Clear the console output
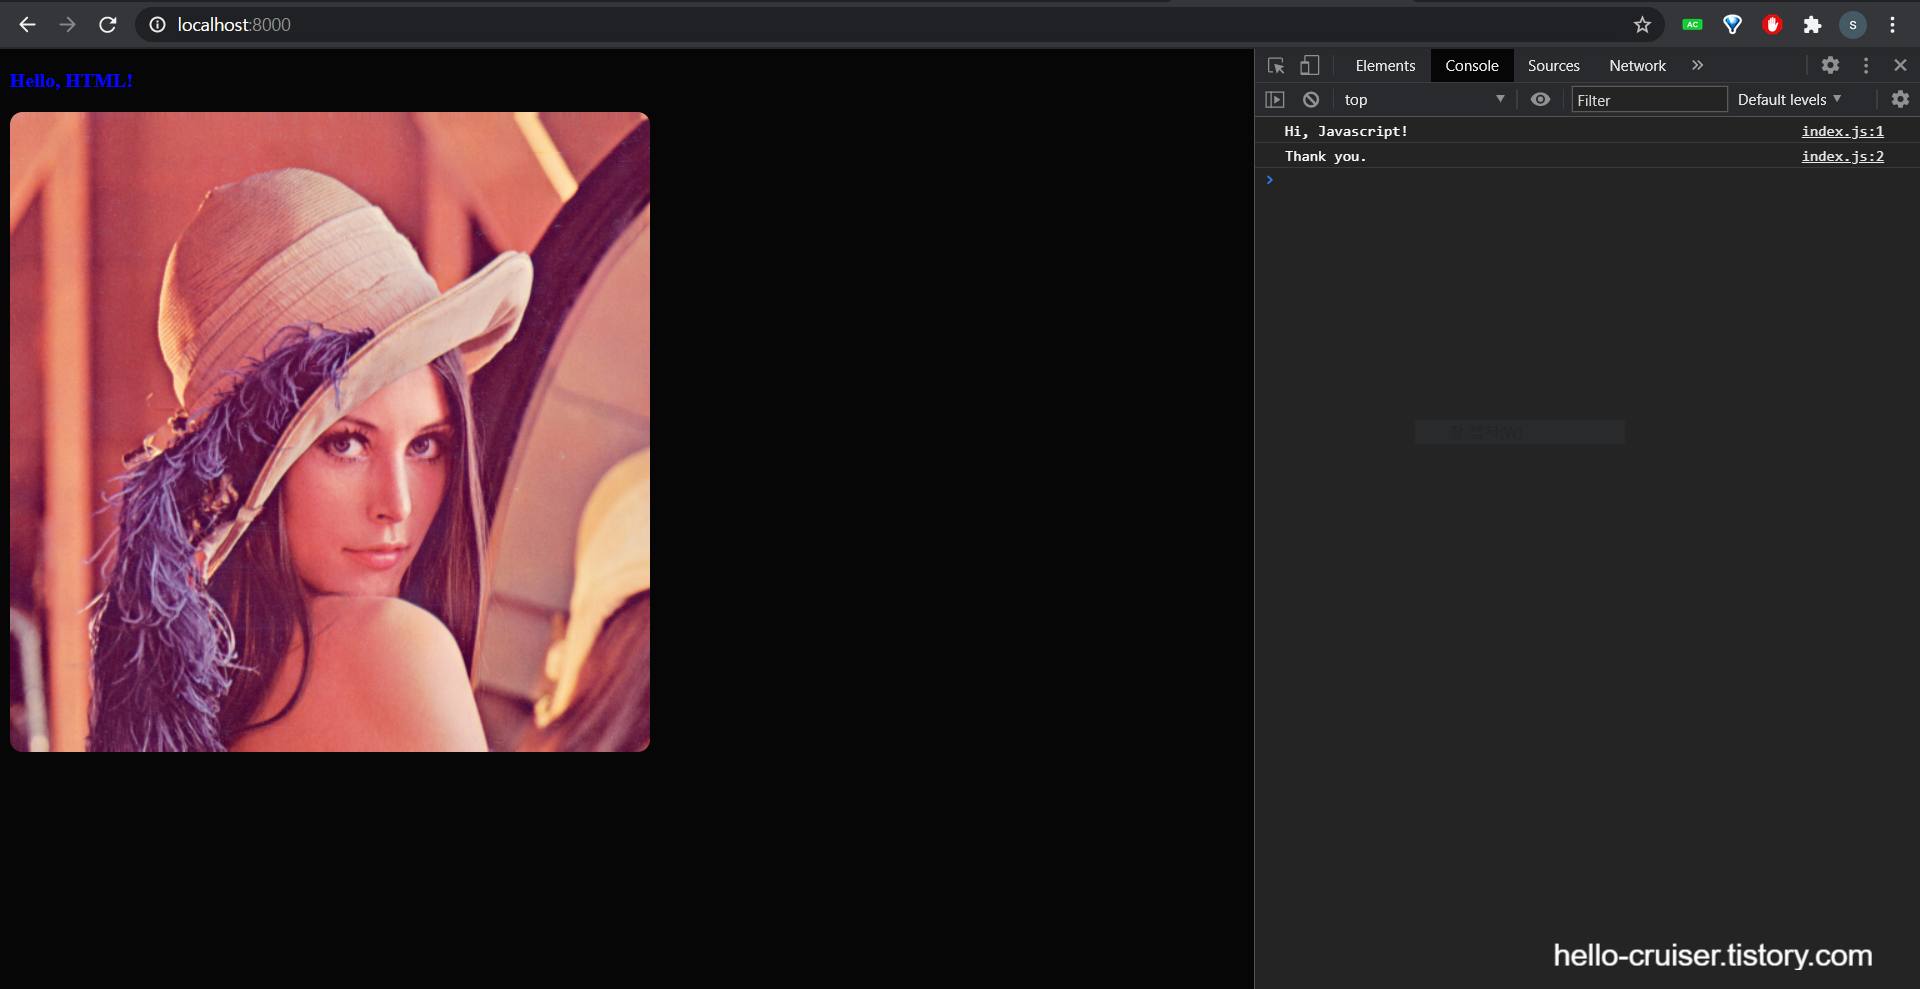This screenshot has height=989, width=1920. click(x=1311, y=99)
